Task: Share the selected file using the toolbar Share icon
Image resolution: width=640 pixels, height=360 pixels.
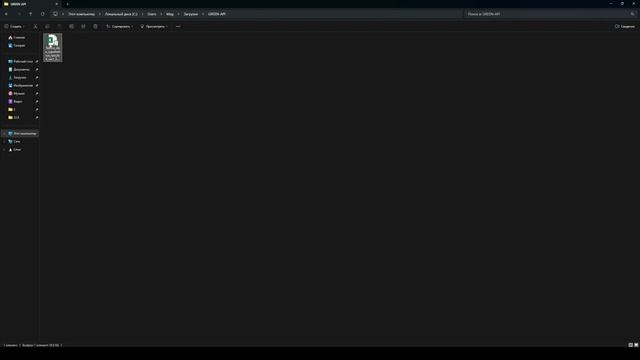Action: click(x=83, y=27)
